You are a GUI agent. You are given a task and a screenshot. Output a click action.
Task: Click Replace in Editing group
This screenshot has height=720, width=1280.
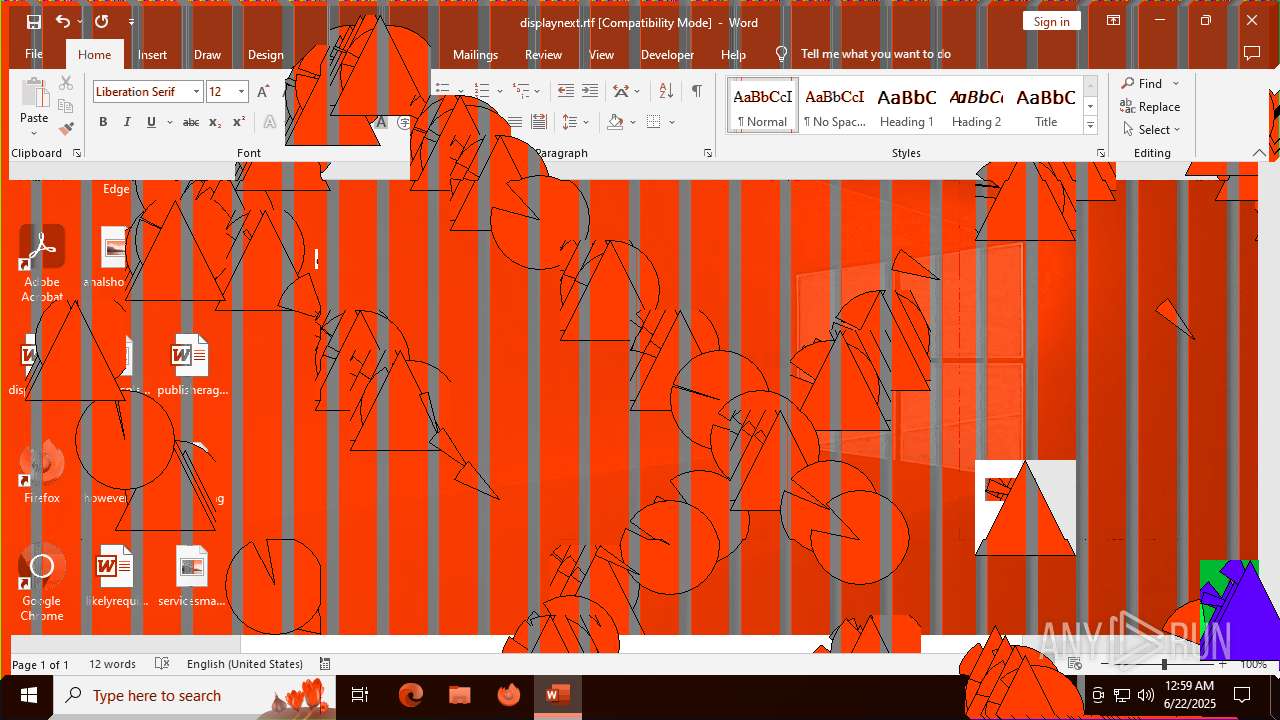1150,107
